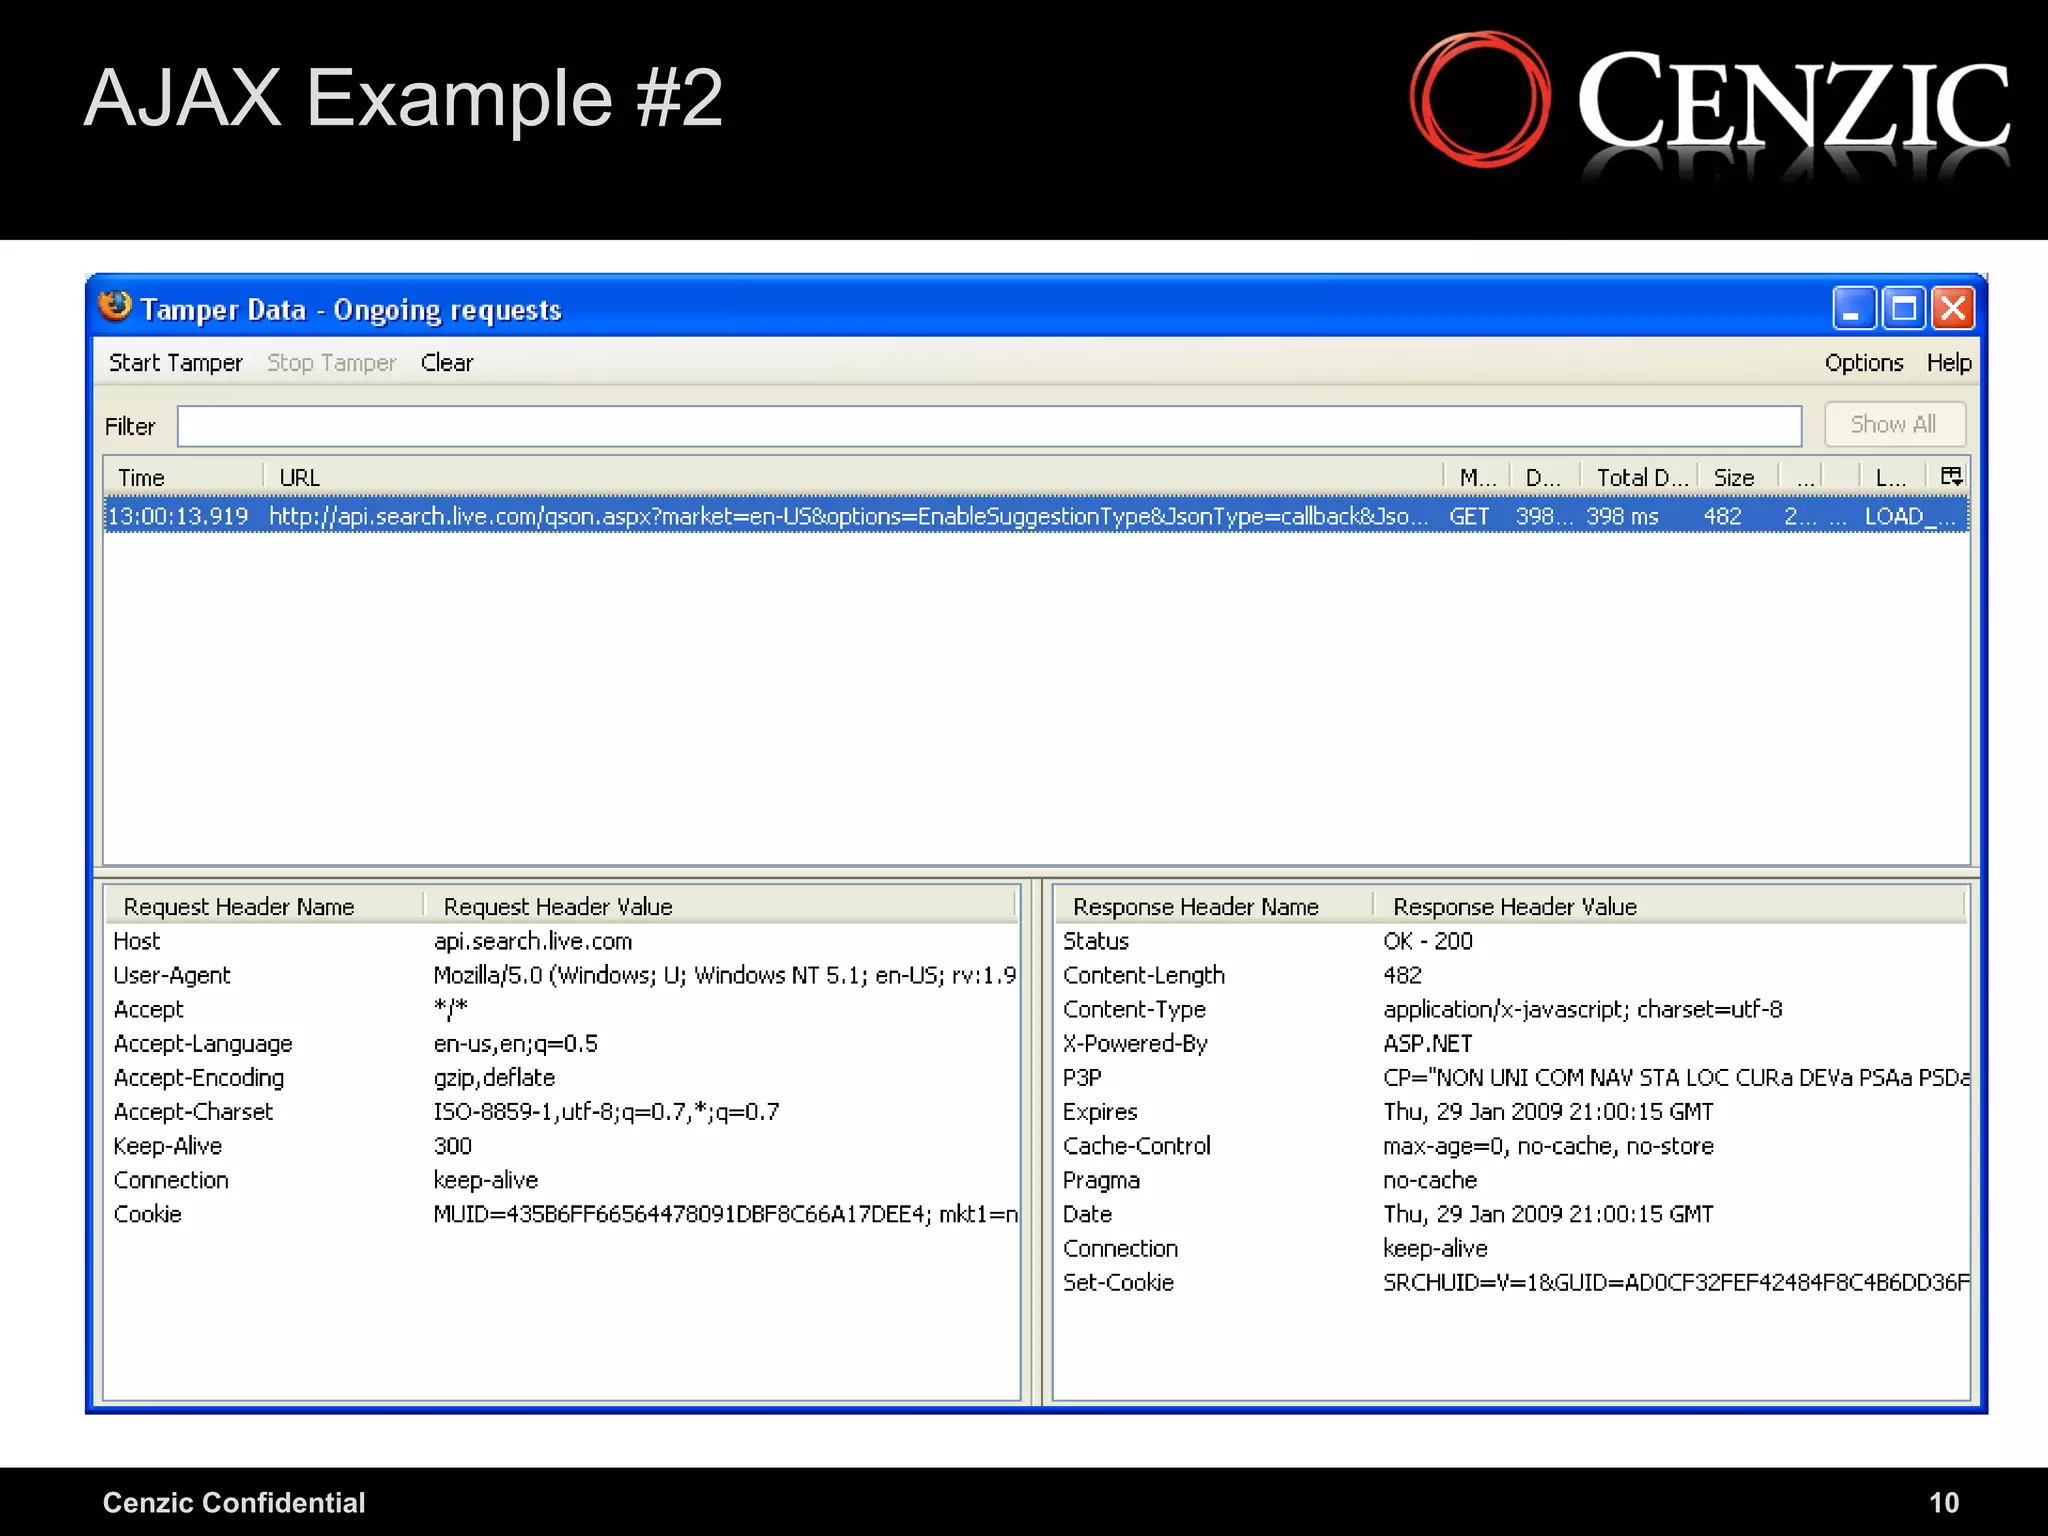Select the Host request header row
This screenshot has height=1536, width=2048.
(x=561, y=941)
